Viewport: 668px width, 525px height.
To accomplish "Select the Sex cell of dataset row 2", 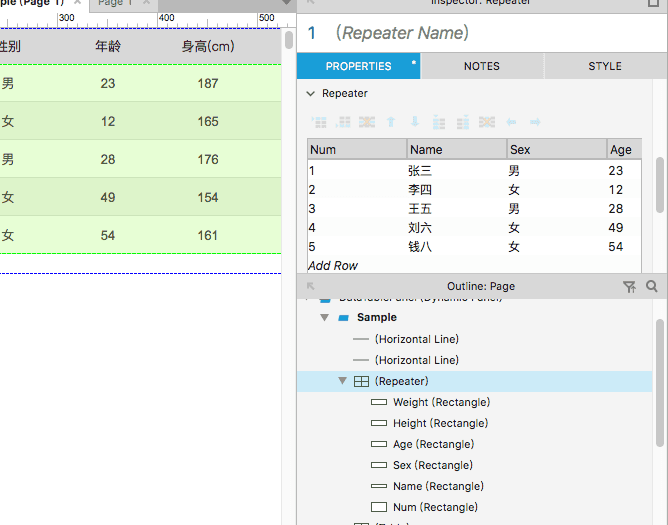I will pyautogui.click(x=514, y=190).
